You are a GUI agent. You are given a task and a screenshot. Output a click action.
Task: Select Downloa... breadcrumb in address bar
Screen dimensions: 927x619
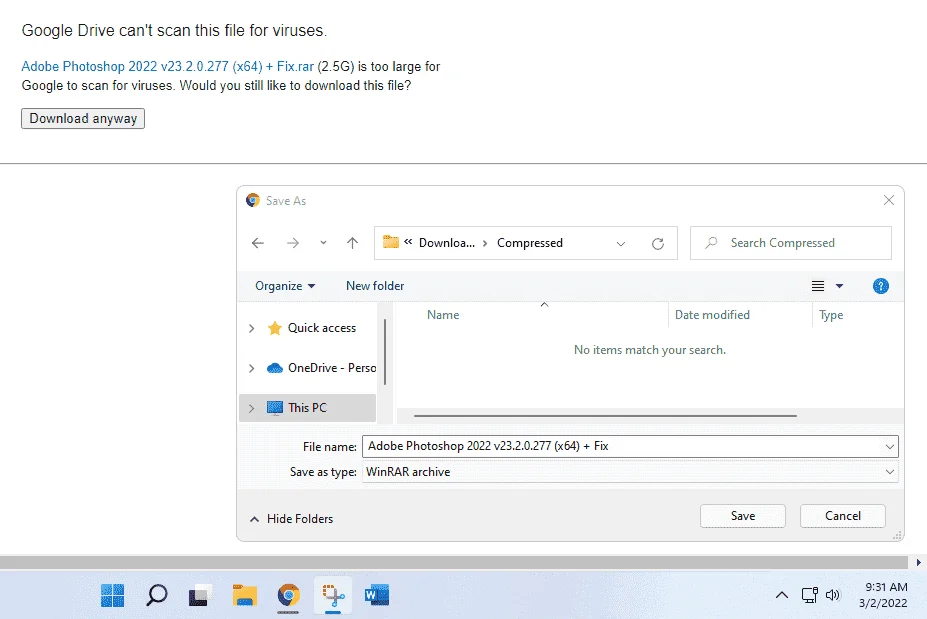coord(446,243)
